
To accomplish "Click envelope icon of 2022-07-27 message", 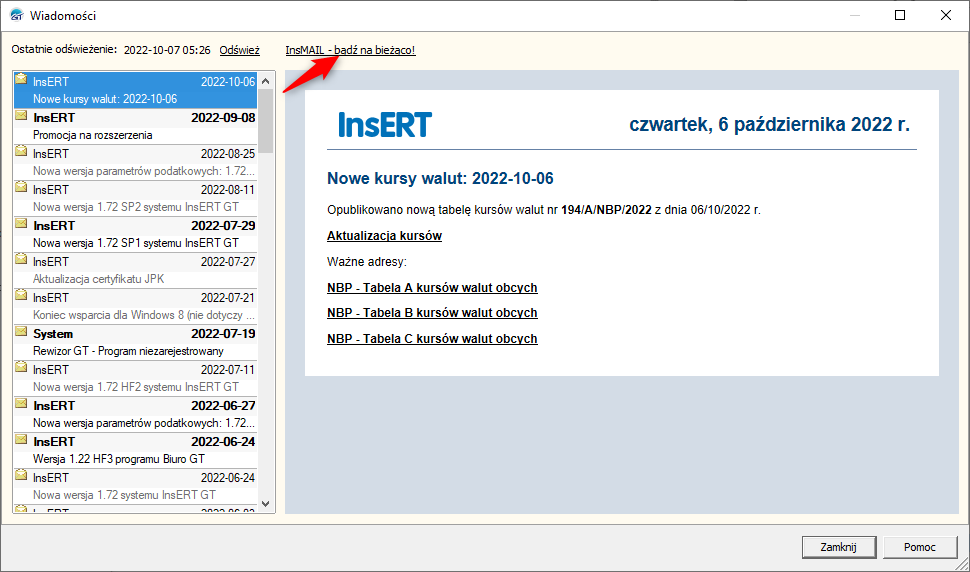I will [21, 259].
